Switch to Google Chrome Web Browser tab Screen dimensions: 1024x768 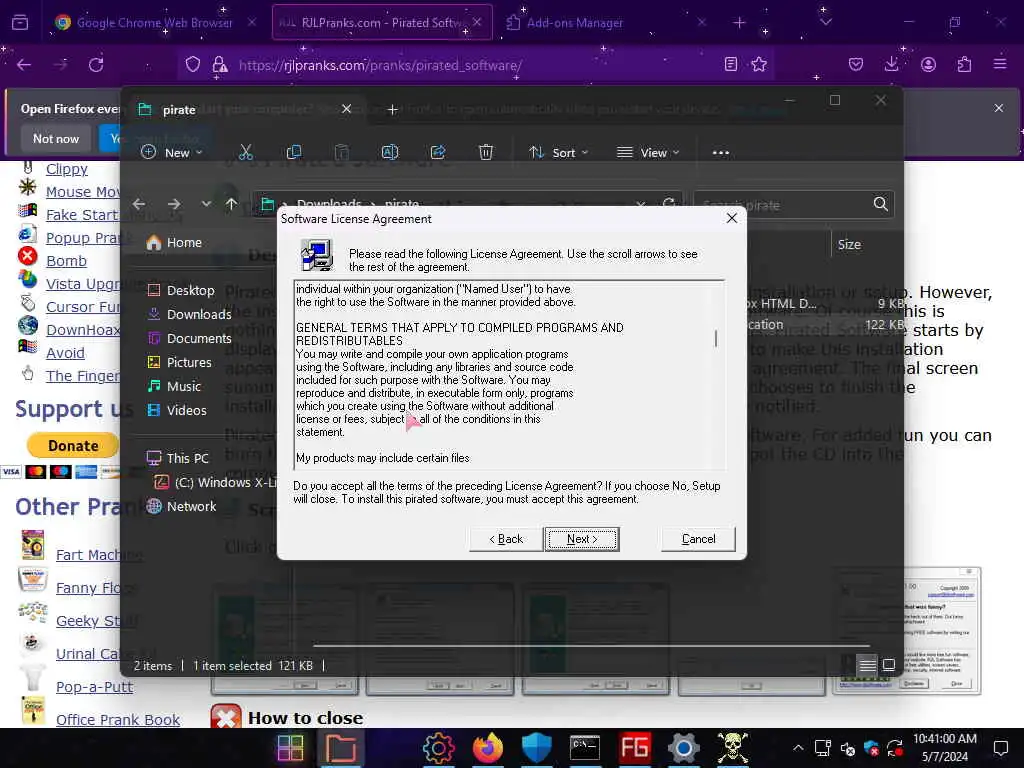coord(155,23)
